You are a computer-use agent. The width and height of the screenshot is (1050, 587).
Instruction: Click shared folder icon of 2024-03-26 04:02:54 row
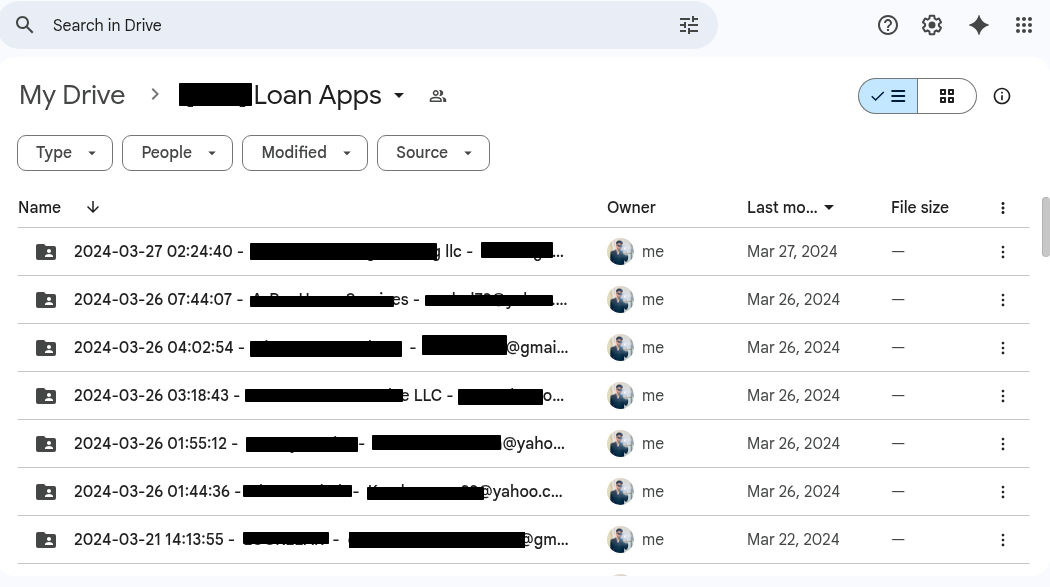pos(46,348)
